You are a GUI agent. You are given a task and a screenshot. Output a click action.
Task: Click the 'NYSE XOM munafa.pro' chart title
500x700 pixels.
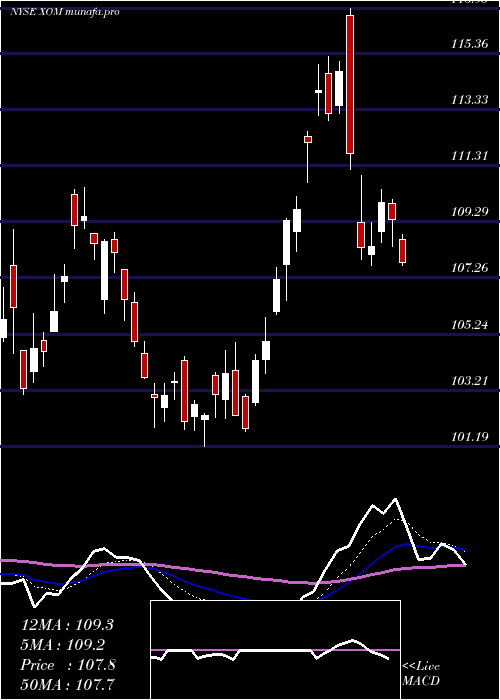pos(65,12)
